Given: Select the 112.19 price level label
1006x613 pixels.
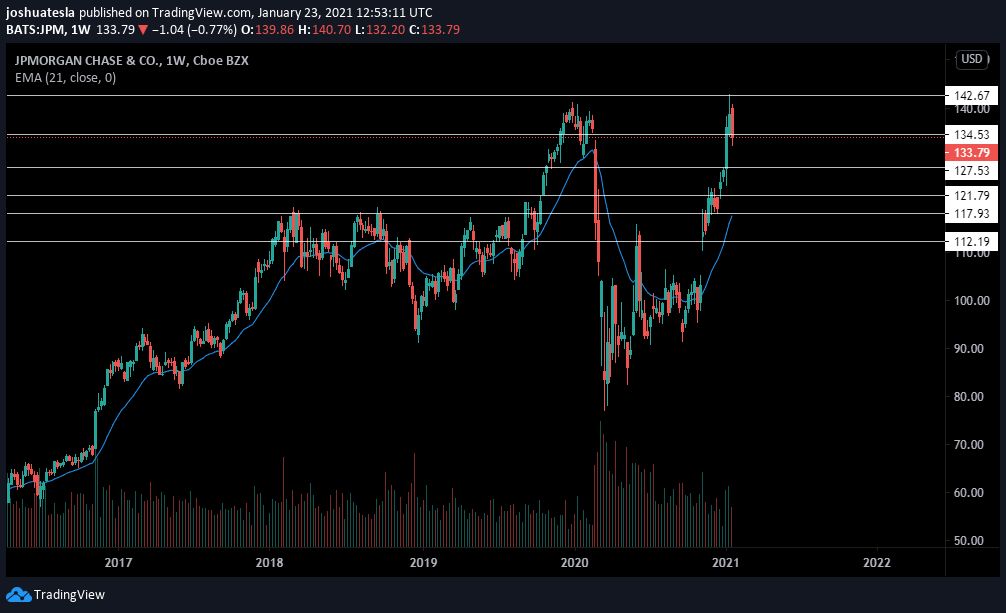Looking at the screenshot, I should (x=971, y=242).
